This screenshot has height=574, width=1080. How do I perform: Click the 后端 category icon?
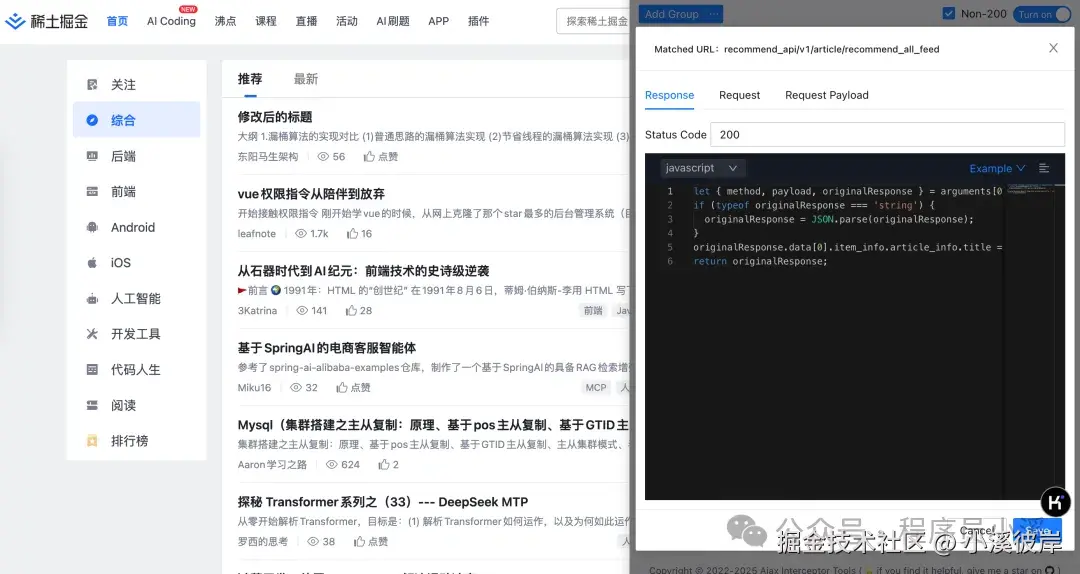92,156
